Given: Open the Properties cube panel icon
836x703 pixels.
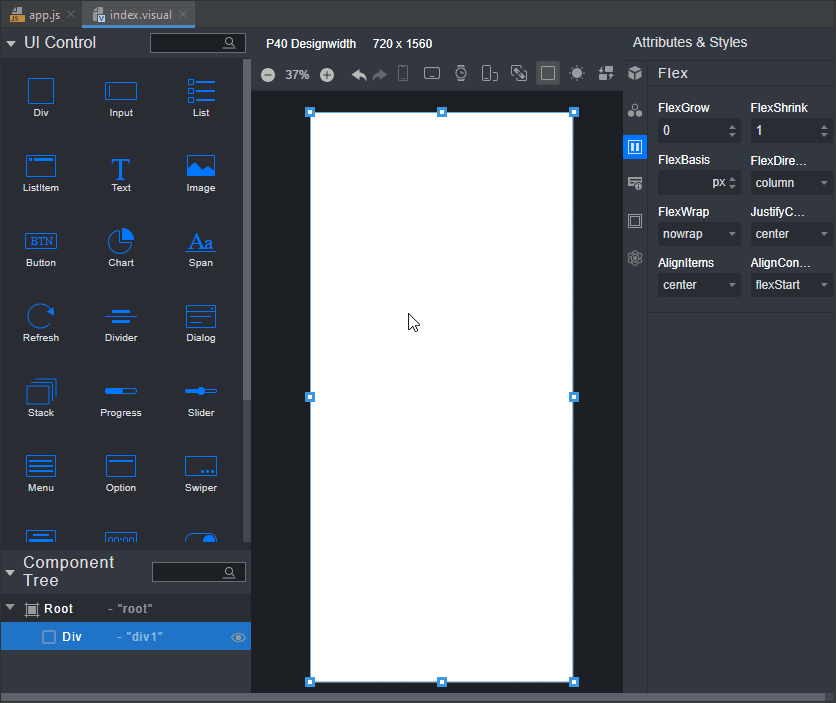Looking at the screenshot, I should 634,73.
